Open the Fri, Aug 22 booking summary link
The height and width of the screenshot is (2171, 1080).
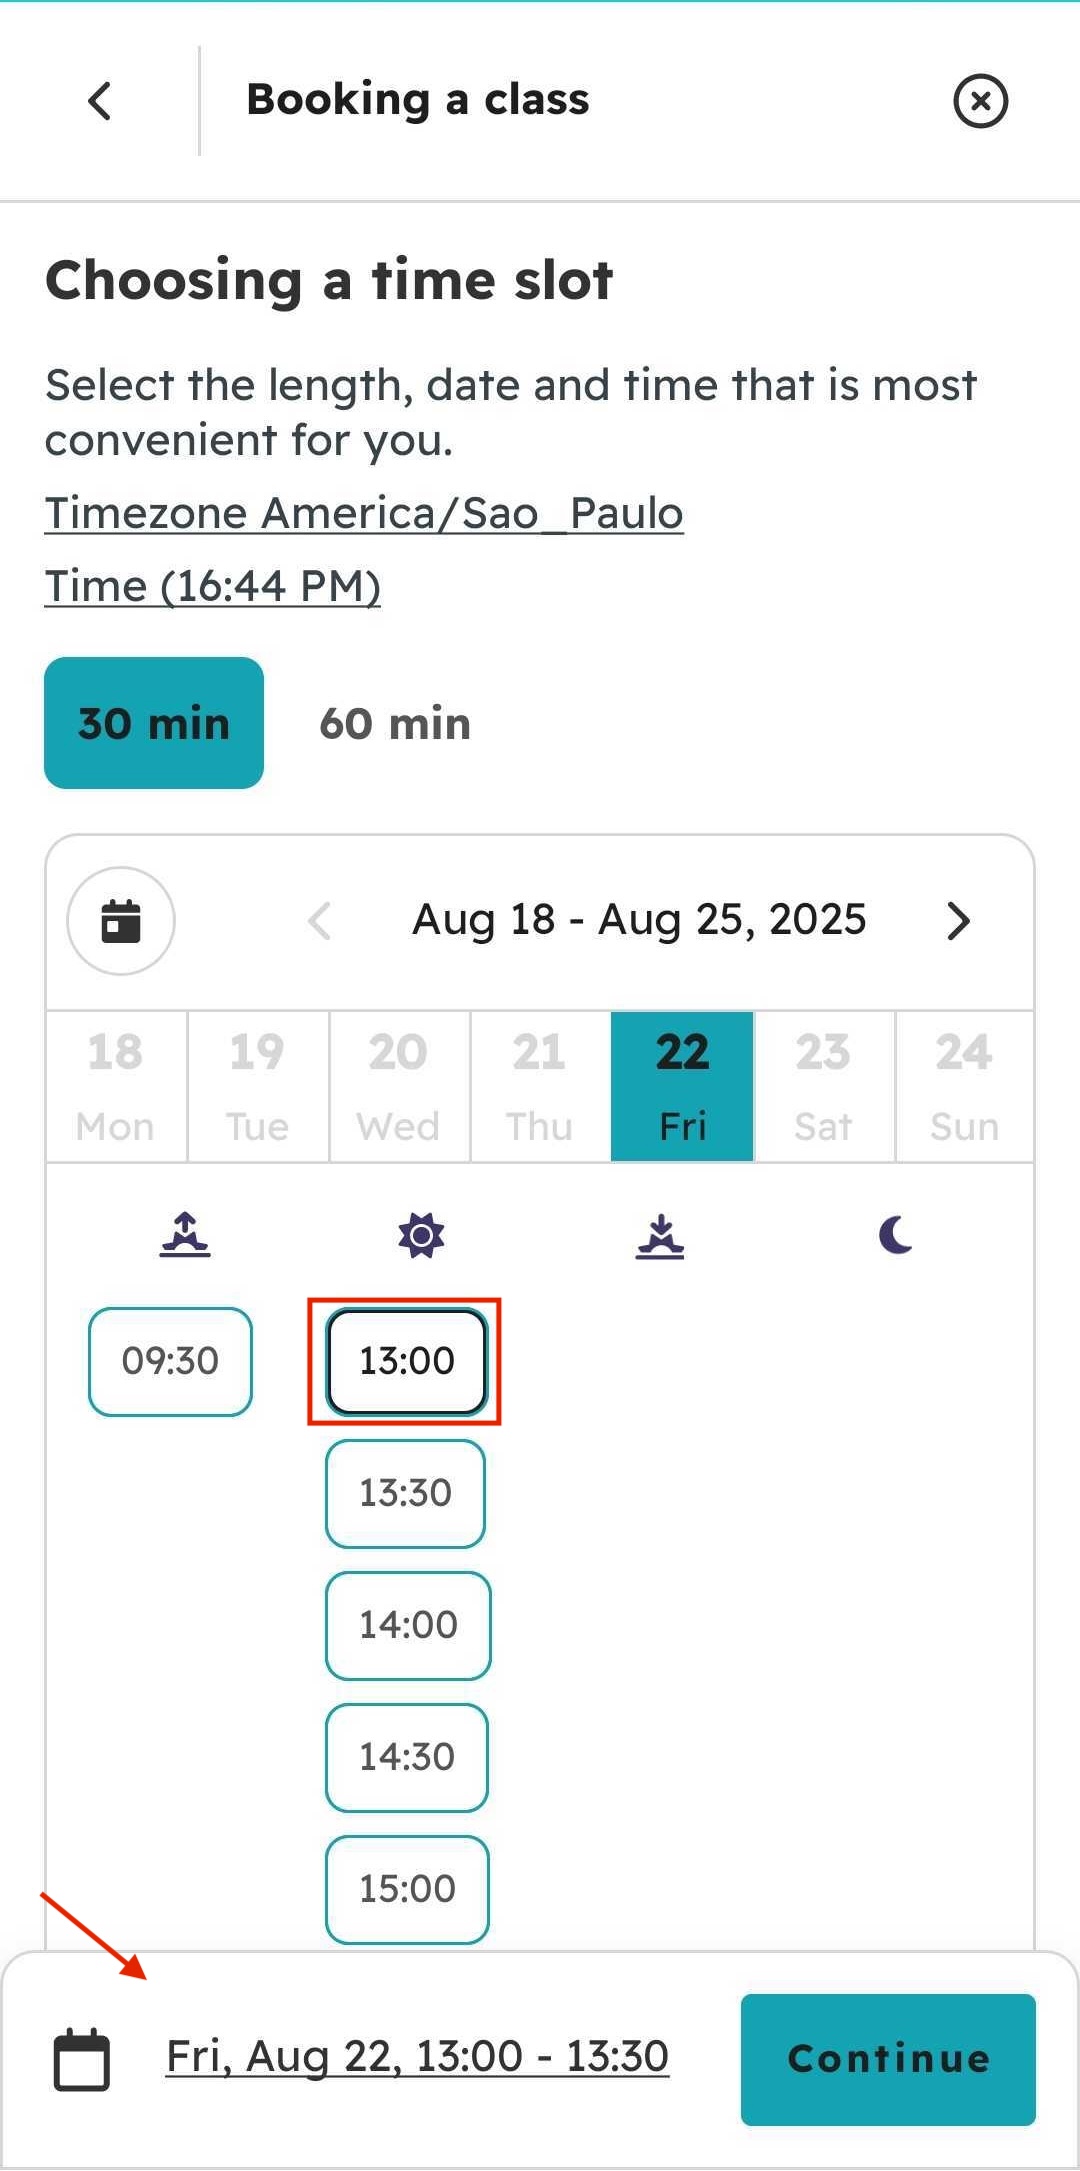pyautogui.click(x=418, y=2057)
